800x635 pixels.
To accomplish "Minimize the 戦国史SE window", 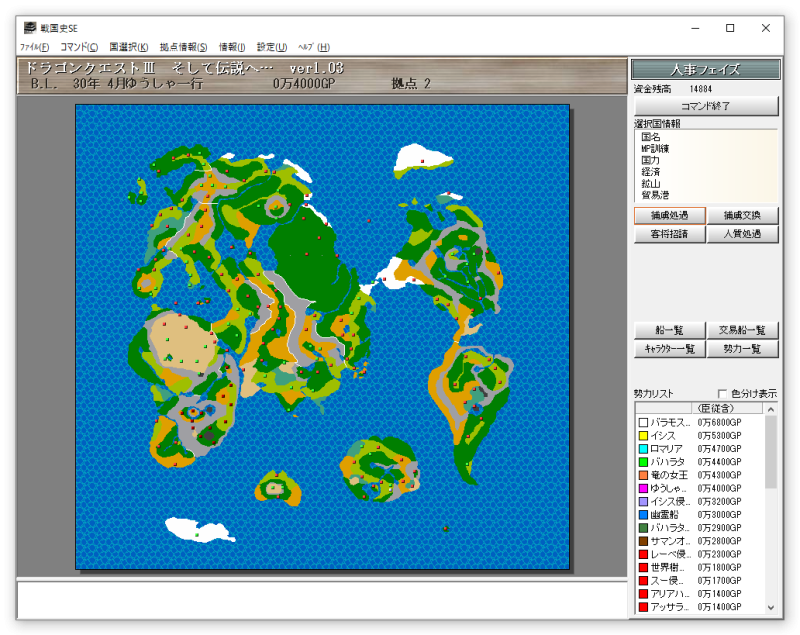I will coord(695,28).
